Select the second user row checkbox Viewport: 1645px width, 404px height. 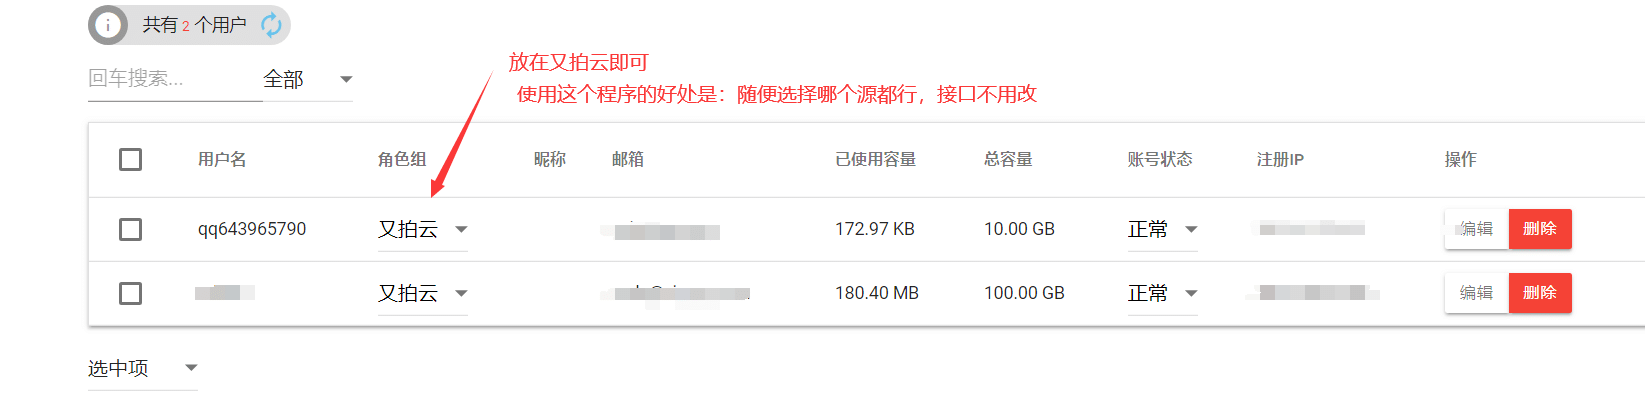pyautogui.click(x=130, y=293)
